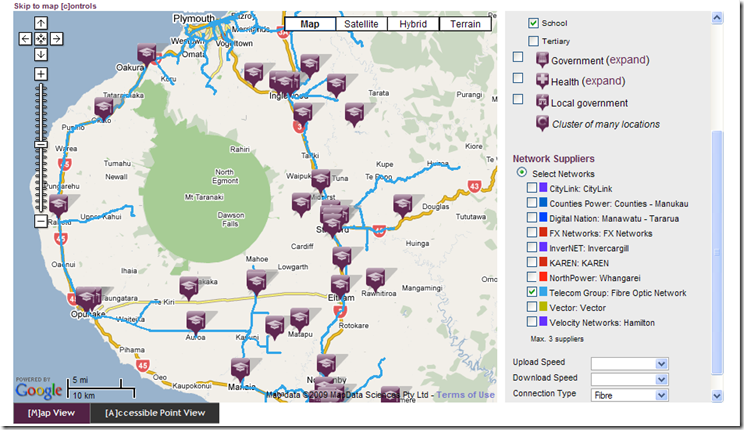This screenshot has width=744, height=430.
Task: Expand the Government category link
Action: [x=629, y=60]
